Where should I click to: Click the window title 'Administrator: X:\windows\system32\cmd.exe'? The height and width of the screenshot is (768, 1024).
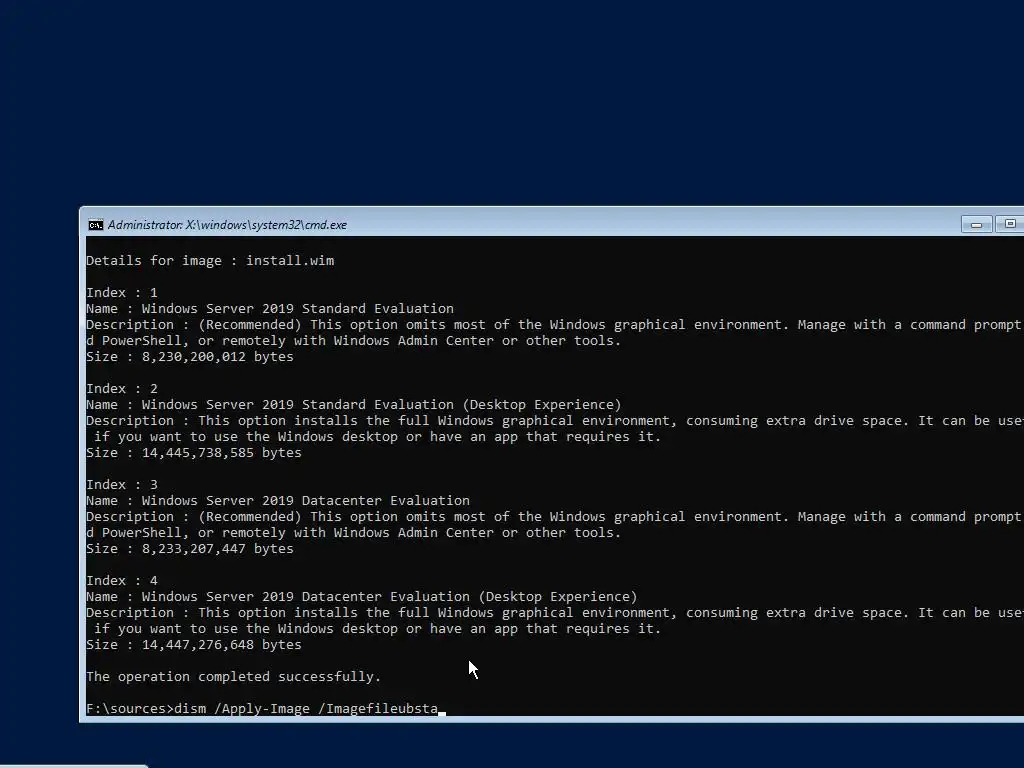pos(227,225)
